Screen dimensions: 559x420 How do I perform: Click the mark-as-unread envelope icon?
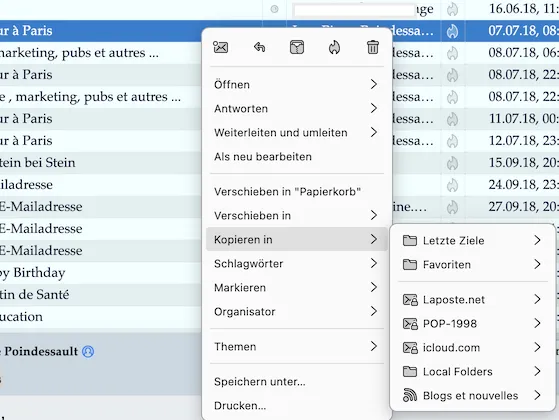pyautogui.click(x=220, y=47)
